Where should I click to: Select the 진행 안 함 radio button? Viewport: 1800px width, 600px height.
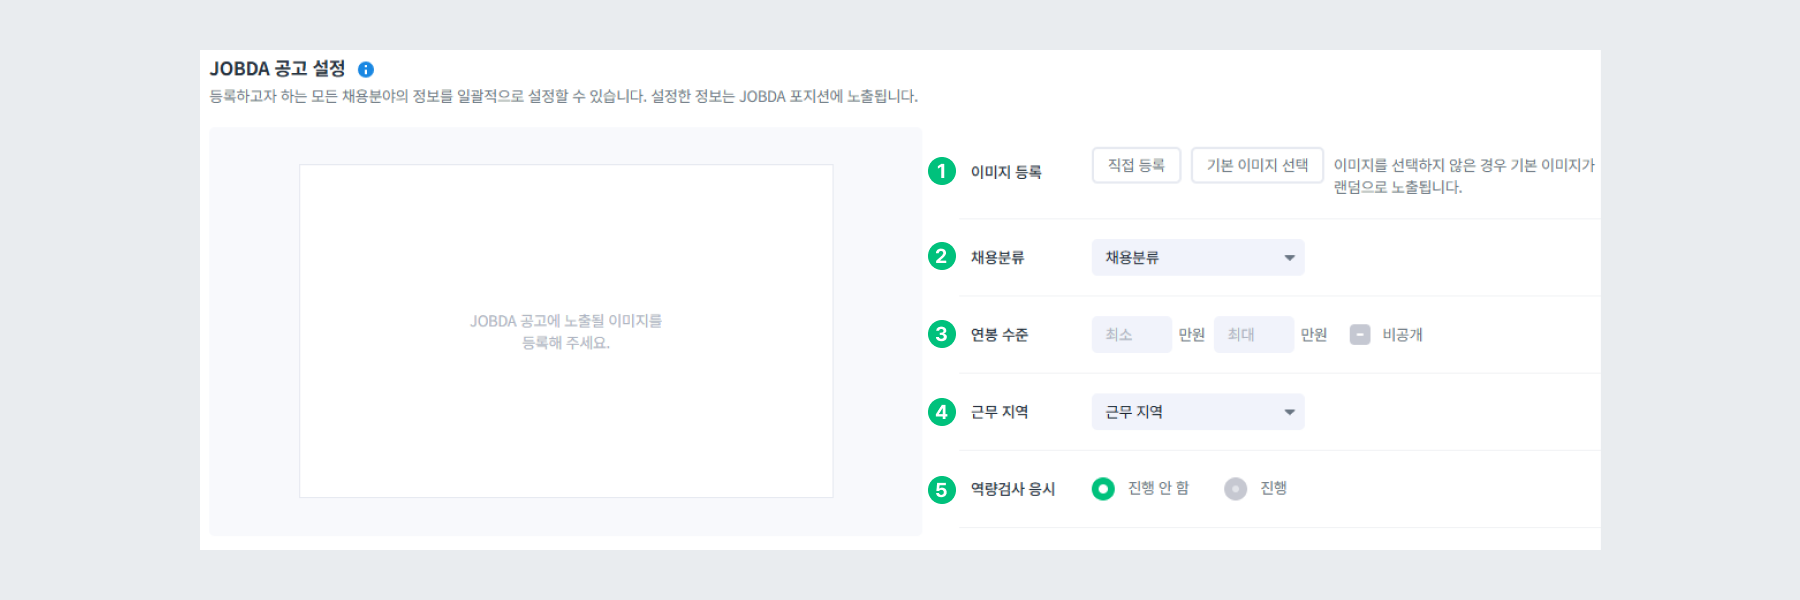(1103, 489)
